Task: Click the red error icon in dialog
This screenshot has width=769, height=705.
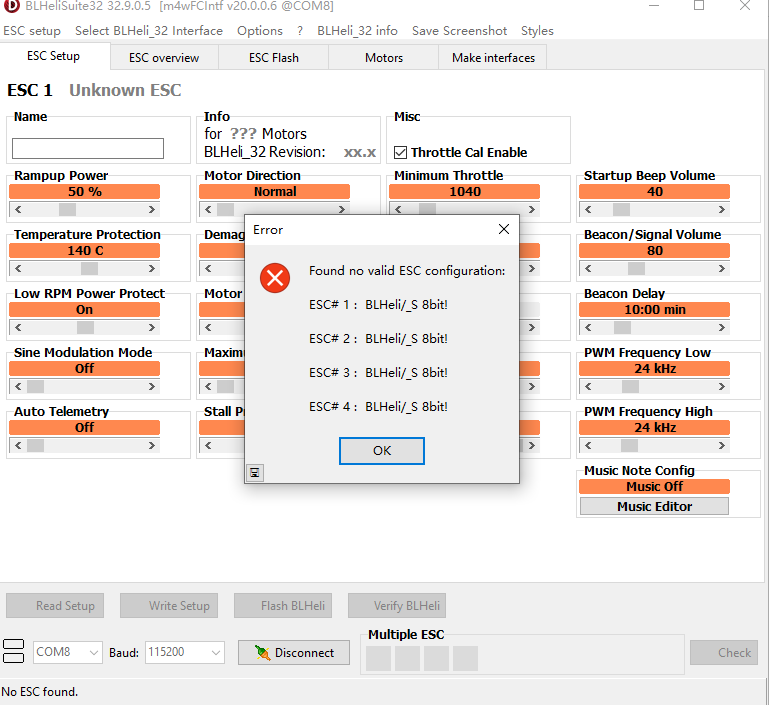Action: coord(275,278)
